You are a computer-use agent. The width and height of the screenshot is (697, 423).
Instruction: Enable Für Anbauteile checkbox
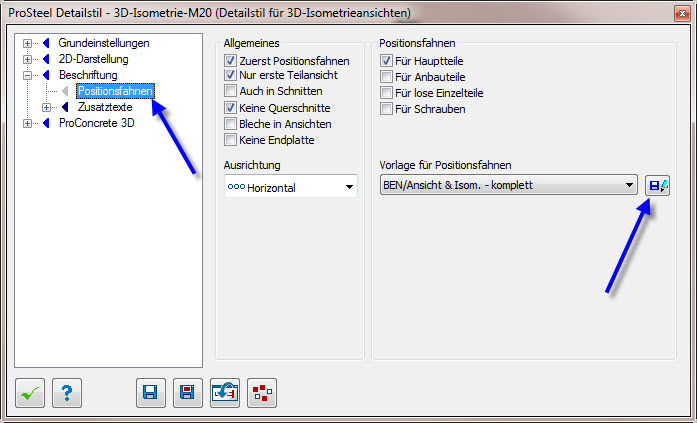tap(386, 76)
